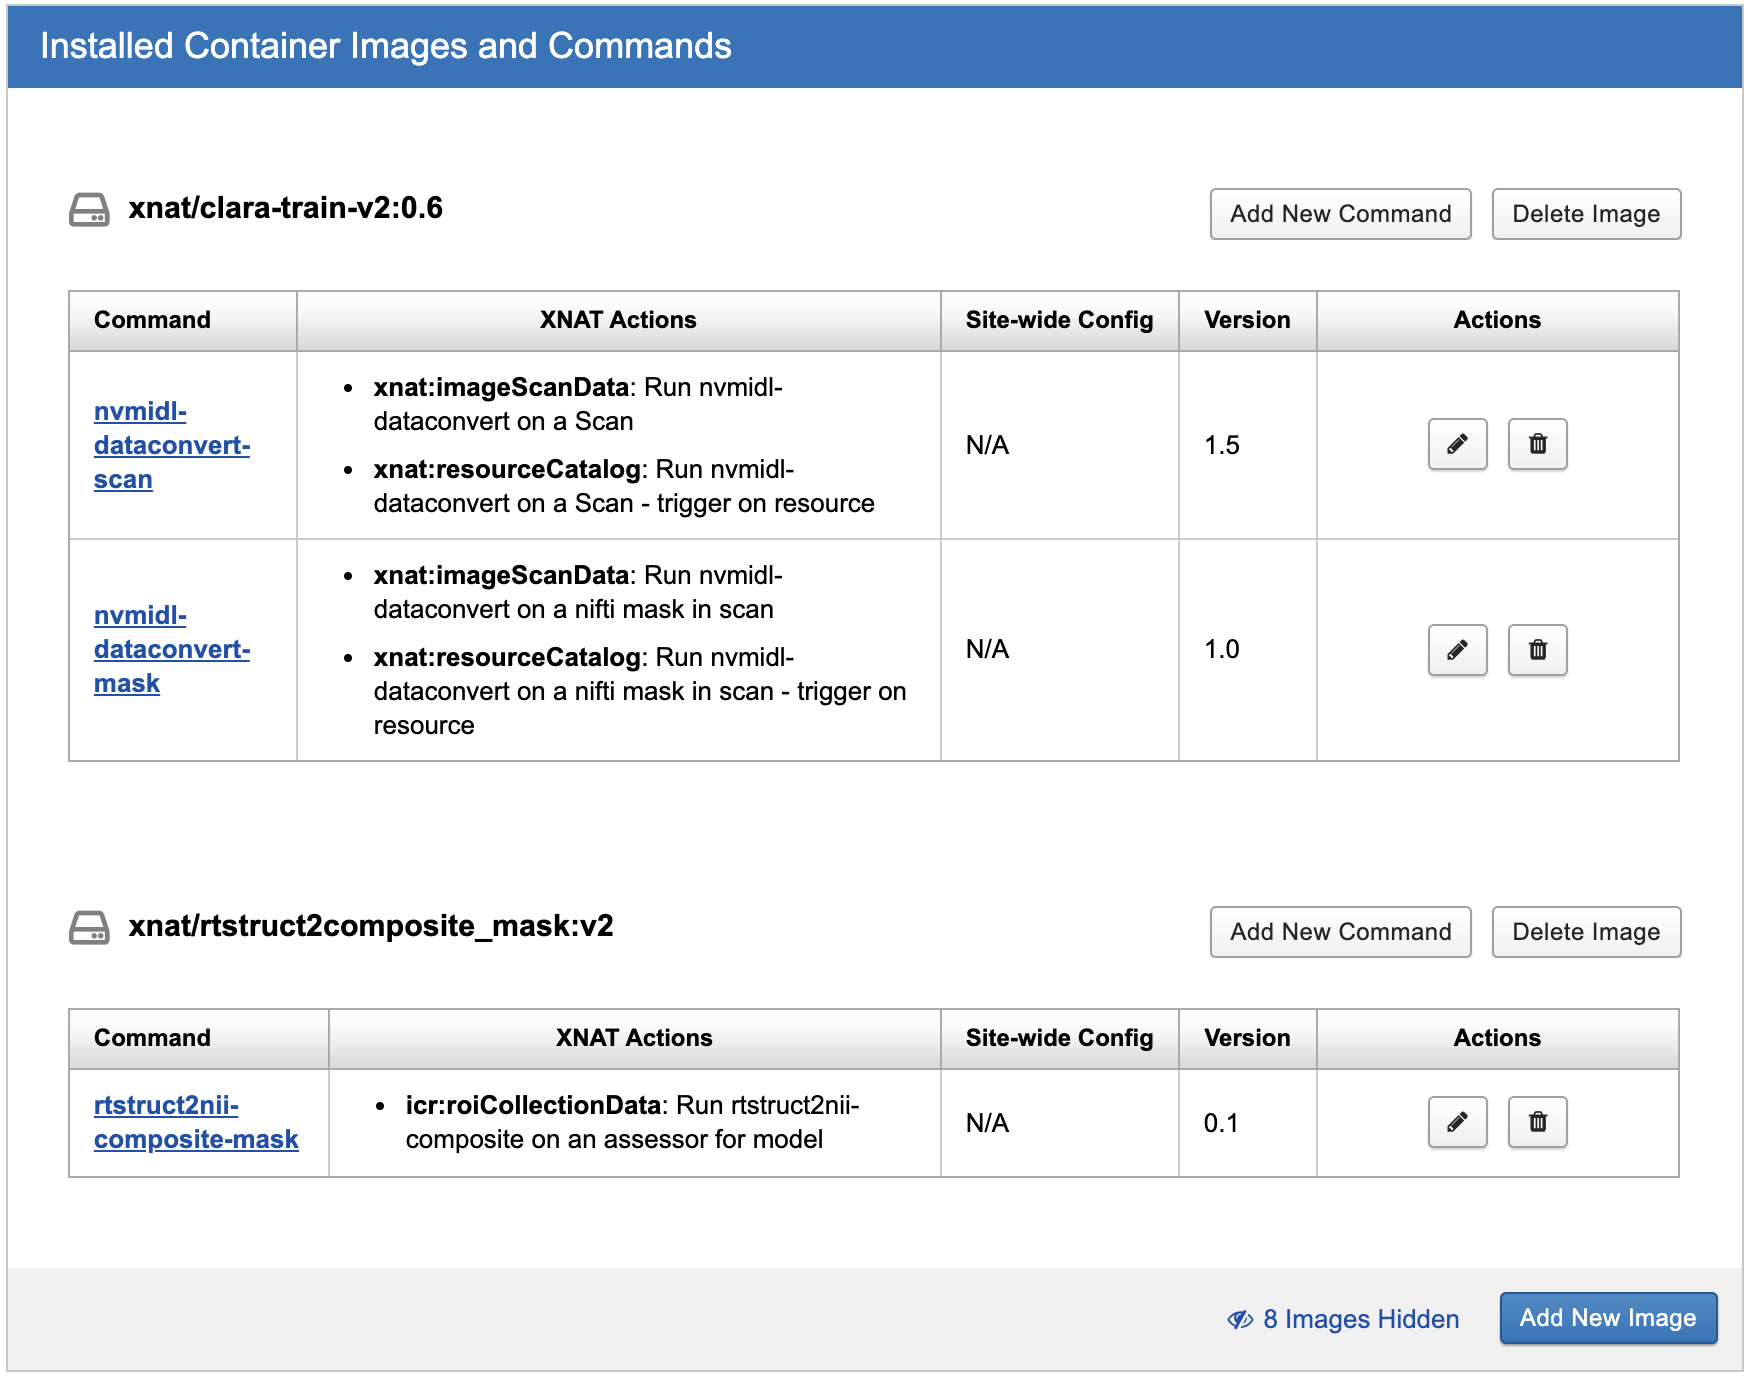The height and width of the screenshot is (1378, 1748).
Task: Delete the nvmidl-dataconvert-mask command
Action: pos(1537,650)
